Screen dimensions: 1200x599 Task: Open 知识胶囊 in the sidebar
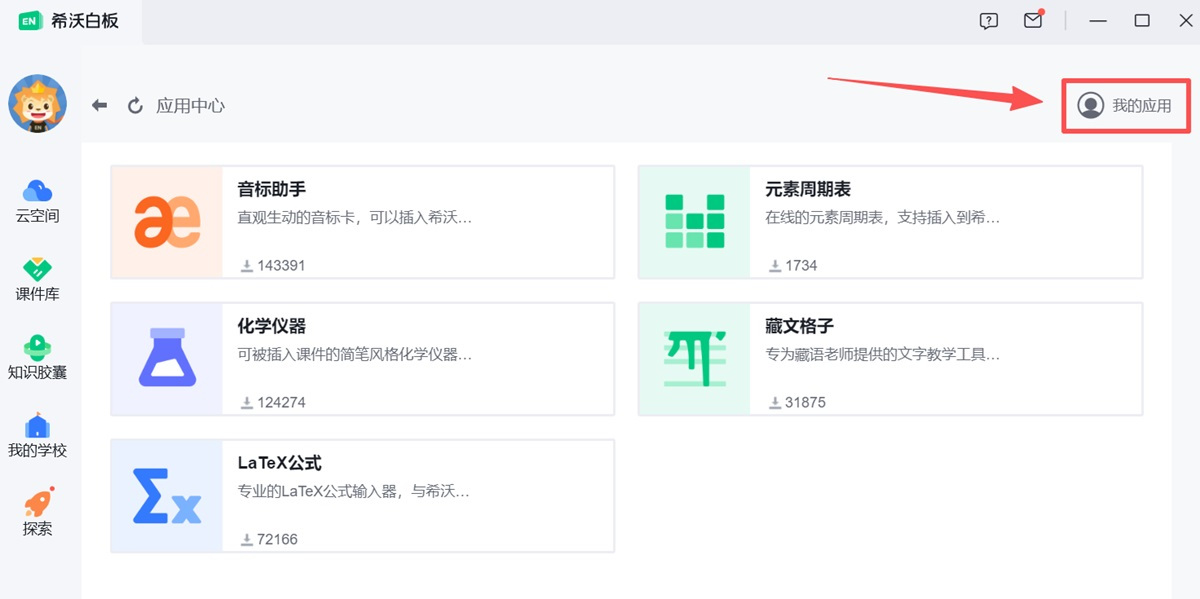point(37,357)
